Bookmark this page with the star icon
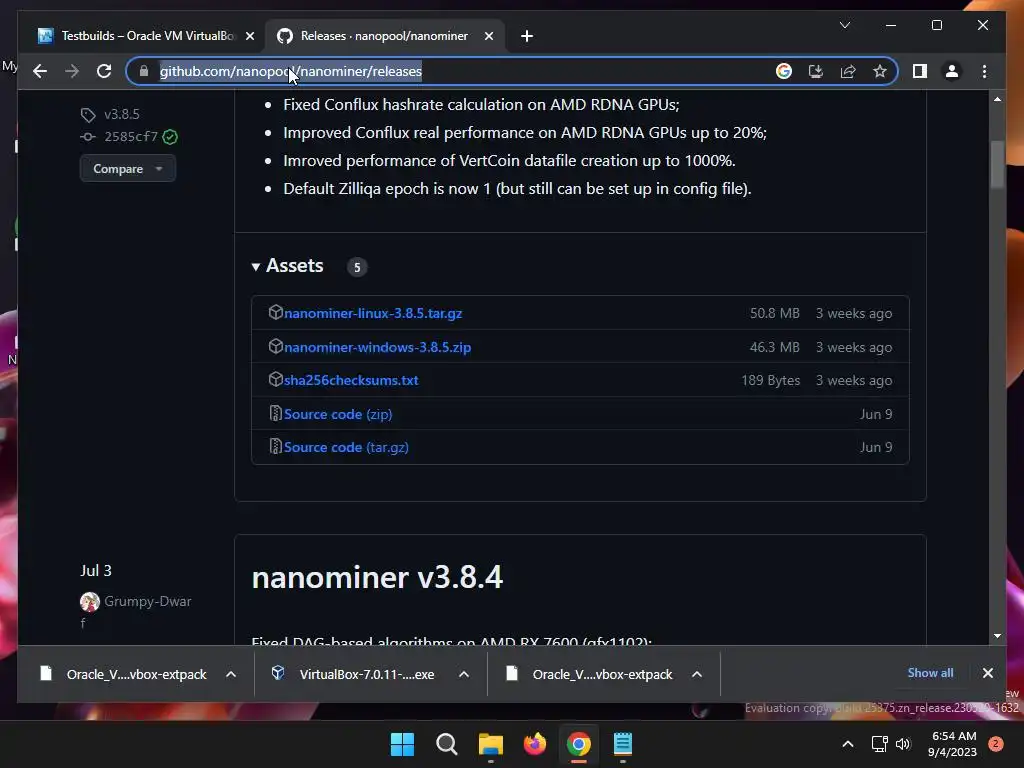 880,71
